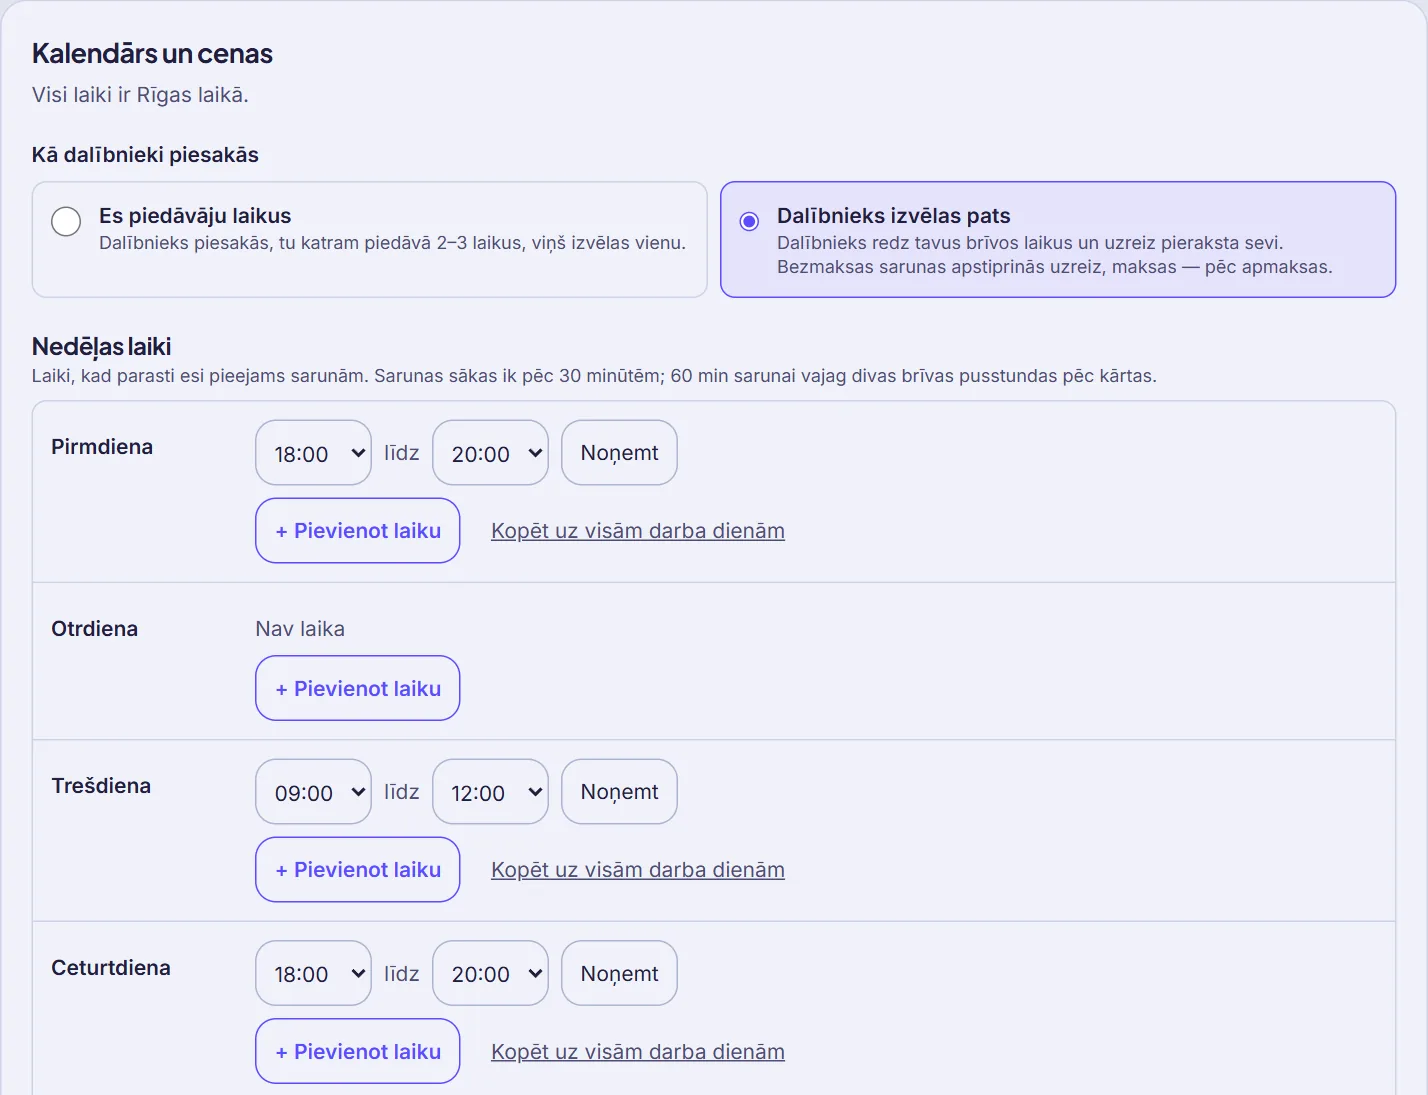Click the Otrdiena day label
Screen dimensions: 1428x1095
pos(95,629)
